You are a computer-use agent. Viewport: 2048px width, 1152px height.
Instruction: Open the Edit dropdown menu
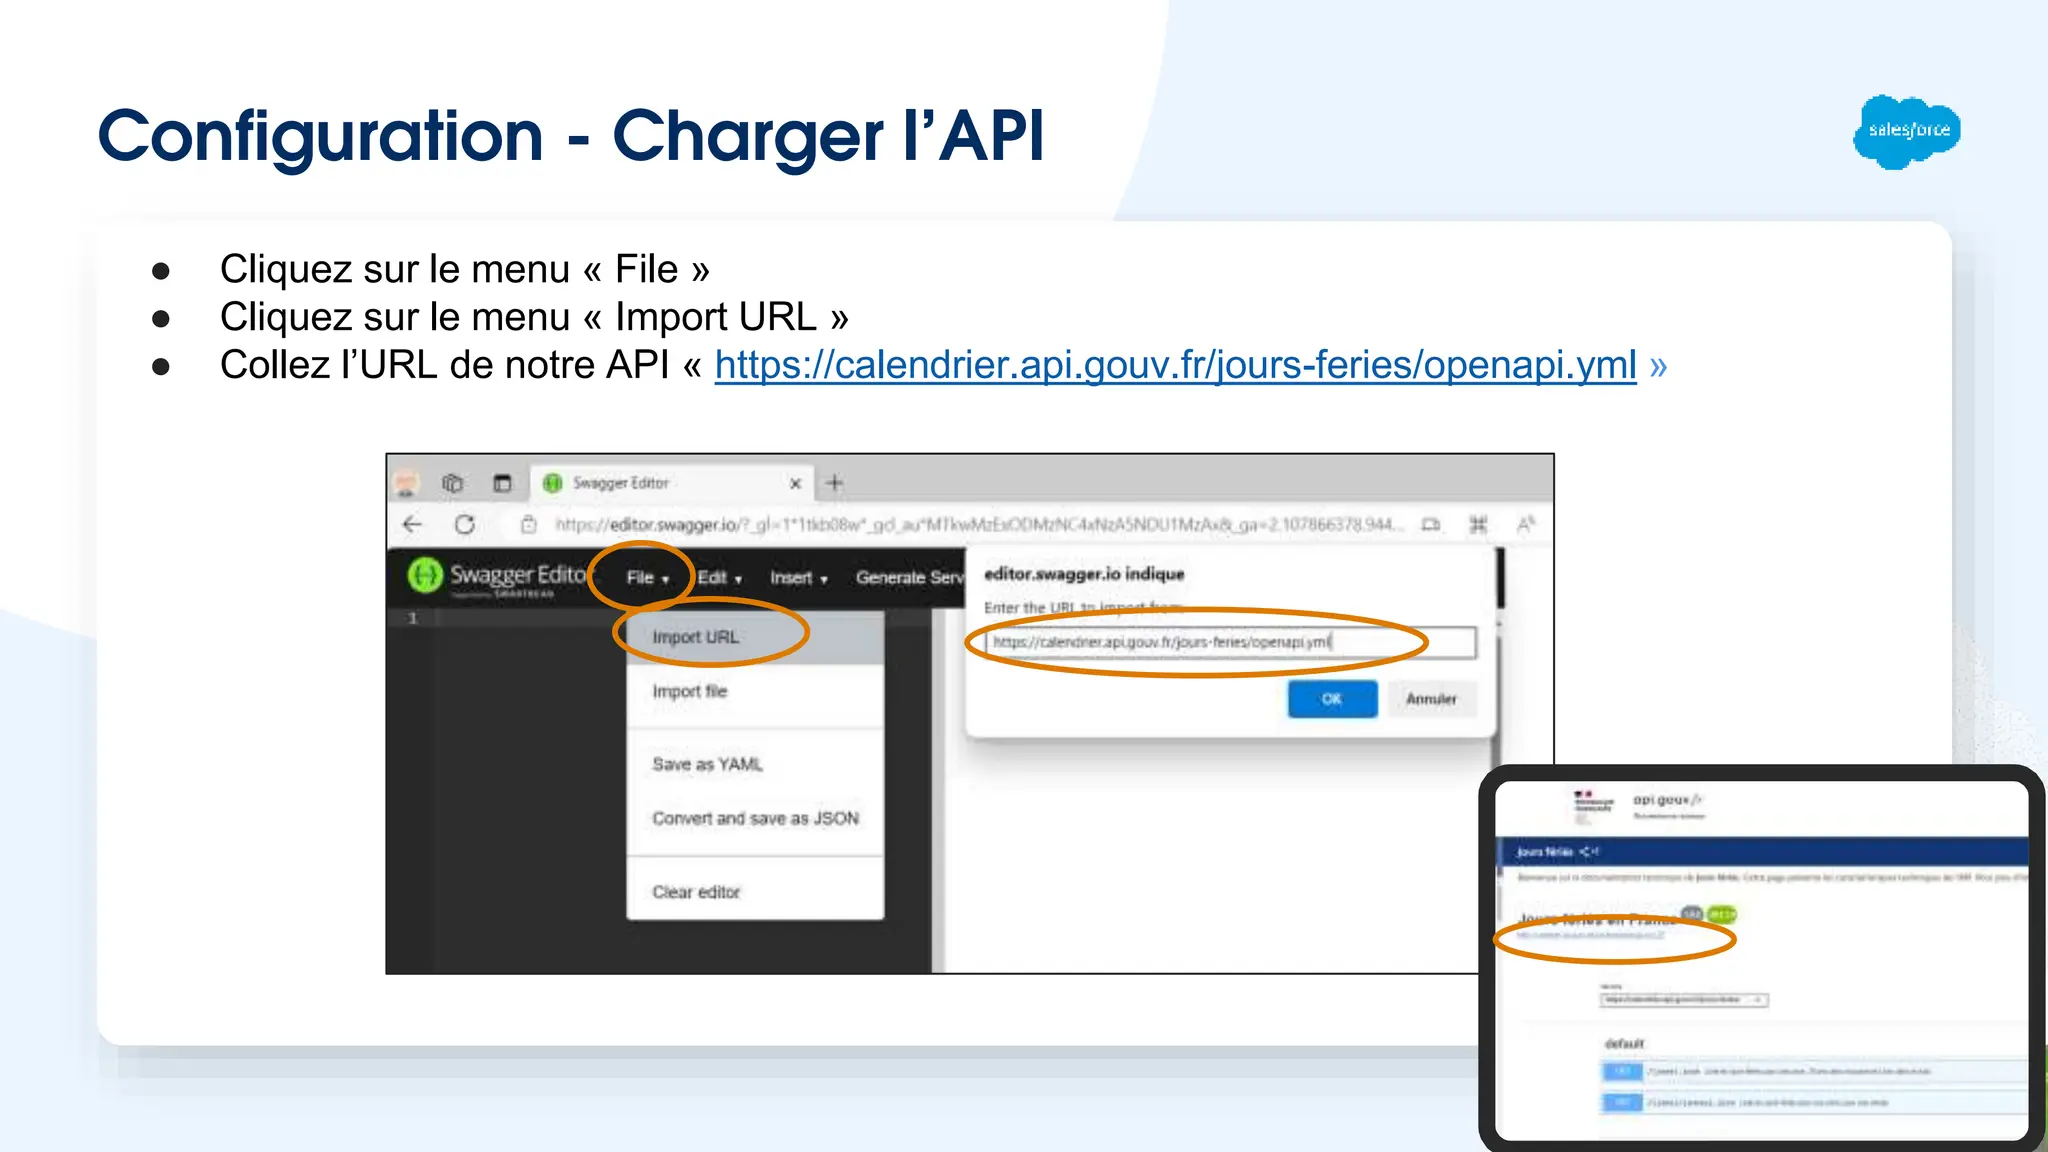click(x=720, y=578)
